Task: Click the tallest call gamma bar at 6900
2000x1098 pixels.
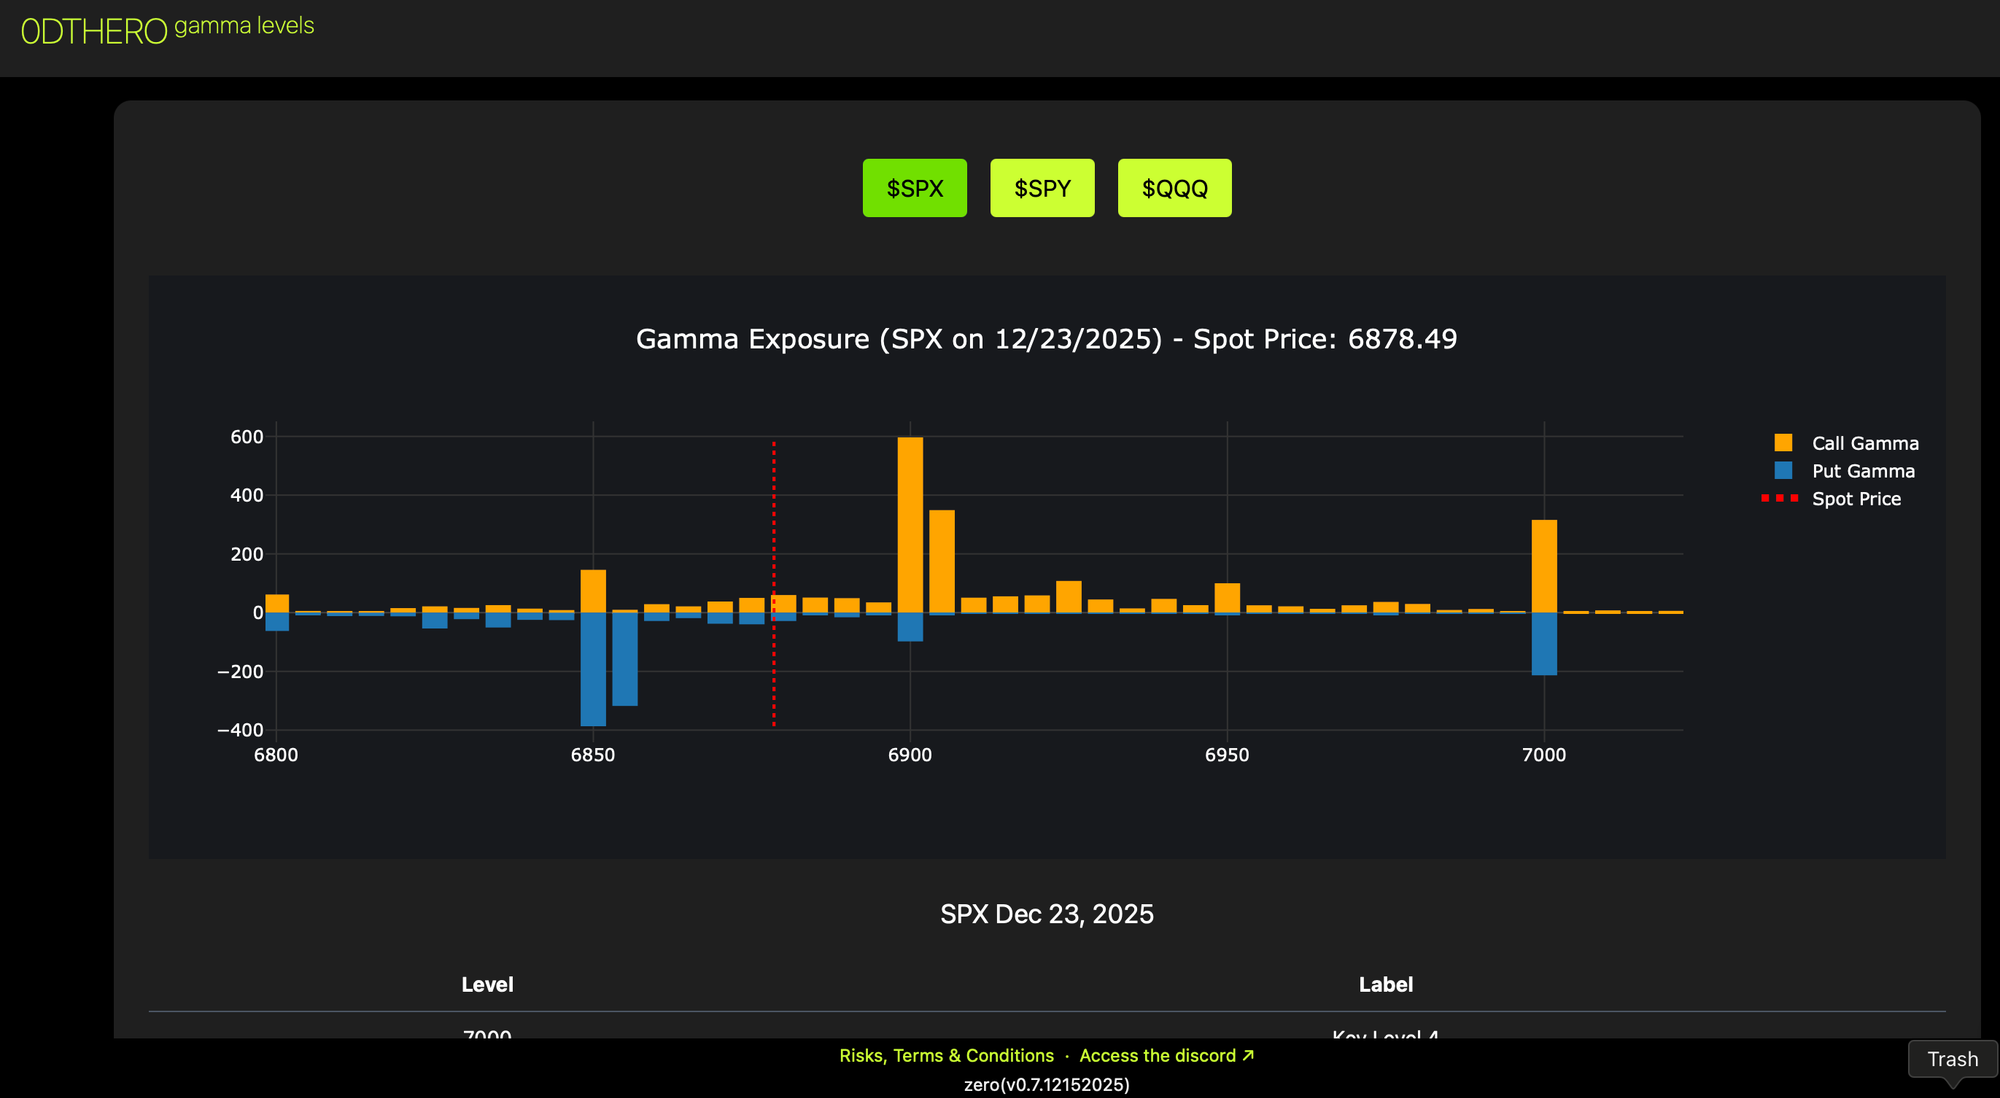Action: click(910, 525)
